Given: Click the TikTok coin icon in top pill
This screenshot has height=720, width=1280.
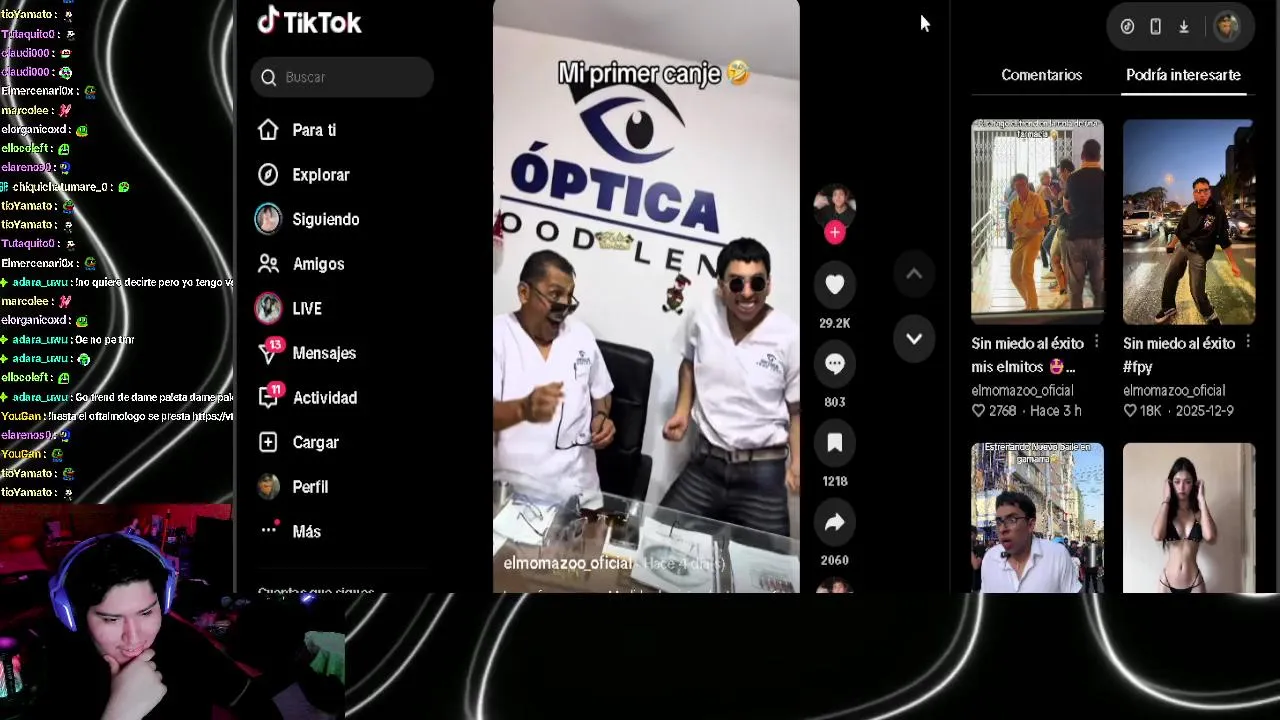Looking at the screenshot, I should [x=1127, y=27].
